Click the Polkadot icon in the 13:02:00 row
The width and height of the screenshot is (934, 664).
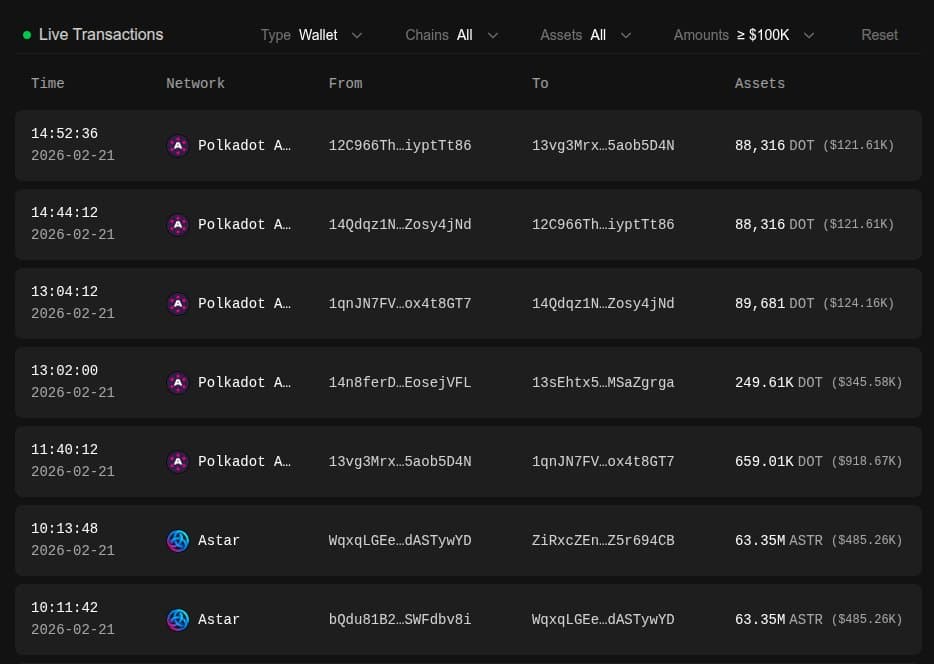[177, 383]
